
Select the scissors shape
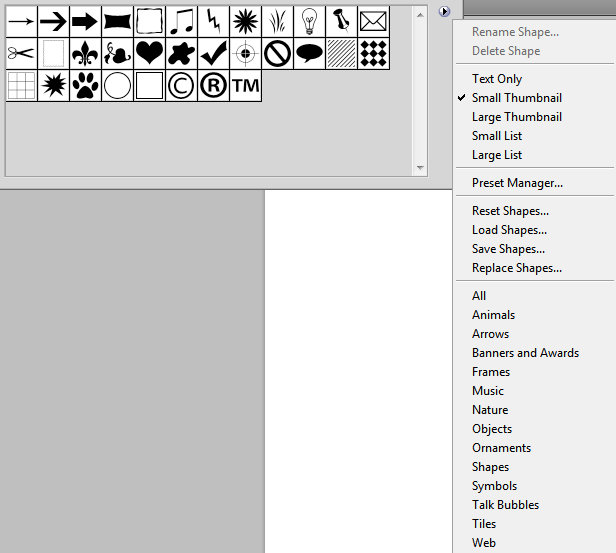pyautogui.click(x=22, y=53)
